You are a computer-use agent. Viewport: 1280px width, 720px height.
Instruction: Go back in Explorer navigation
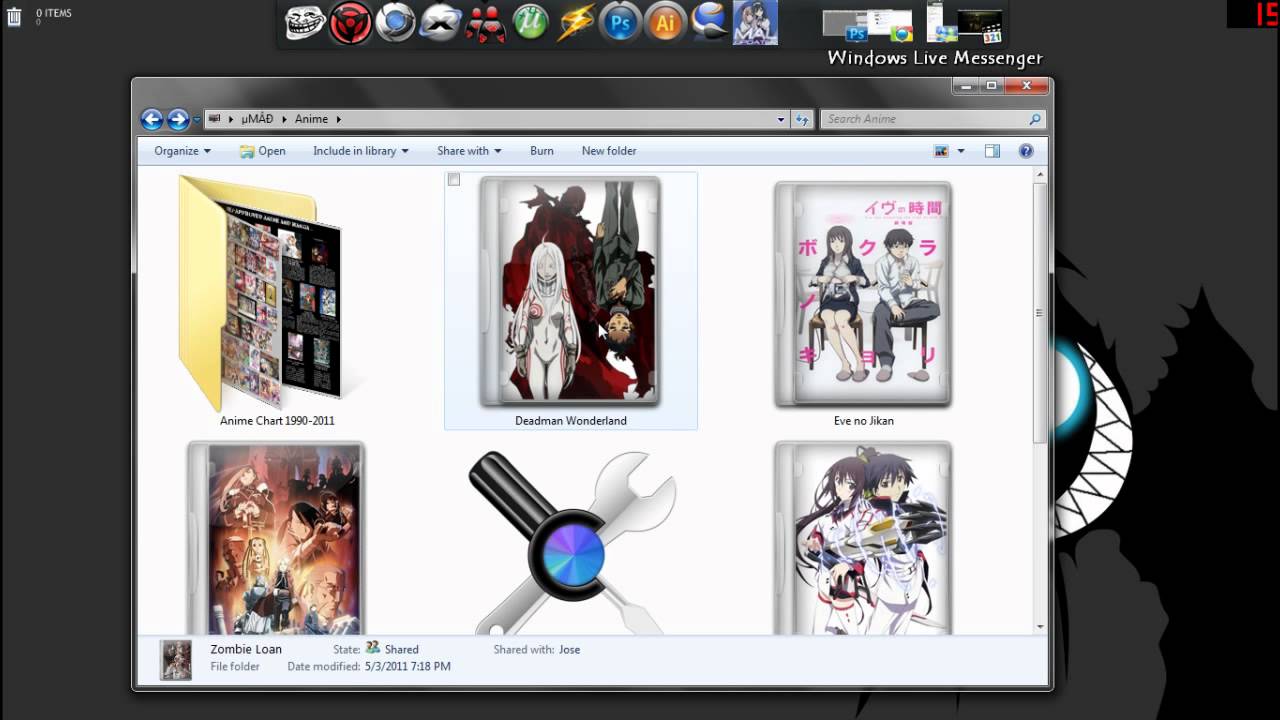[x=152, y=120]
